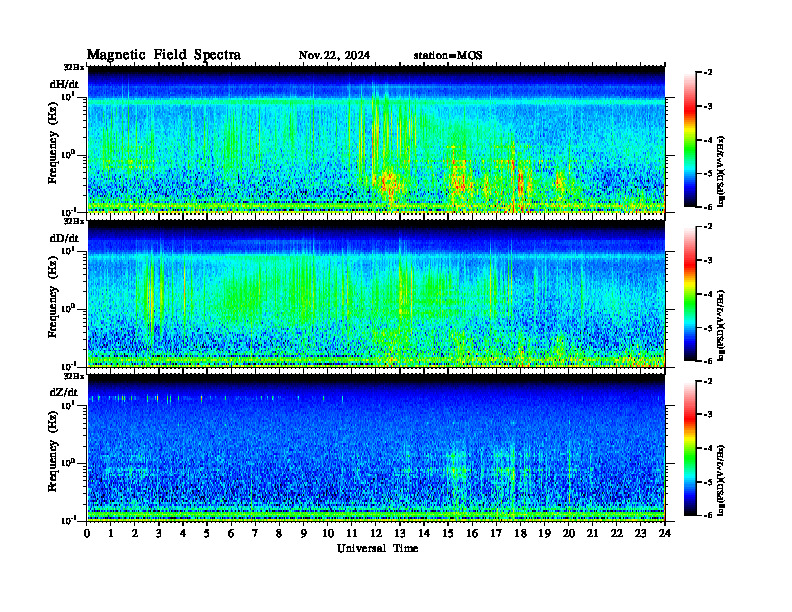Click the "32Hz" label atop the dH/dt panel
The image size is (792, 612).
click(x=74, y=67)
